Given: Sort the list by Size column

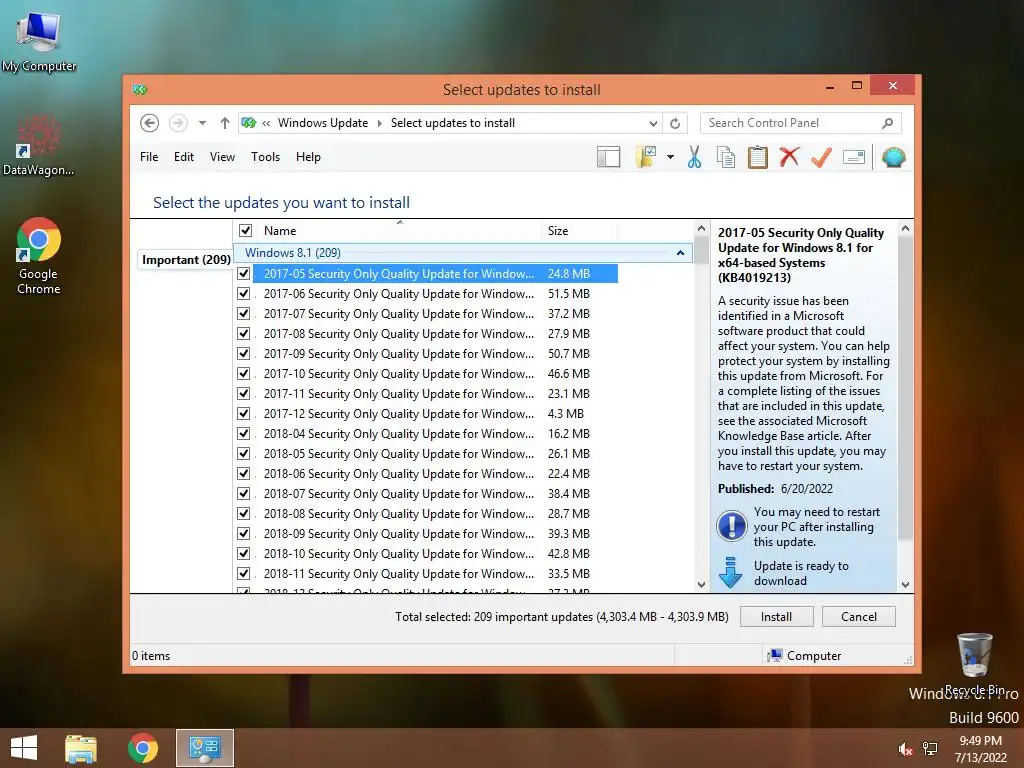Looking at the screenshot, I should click(x=579, y=231).
